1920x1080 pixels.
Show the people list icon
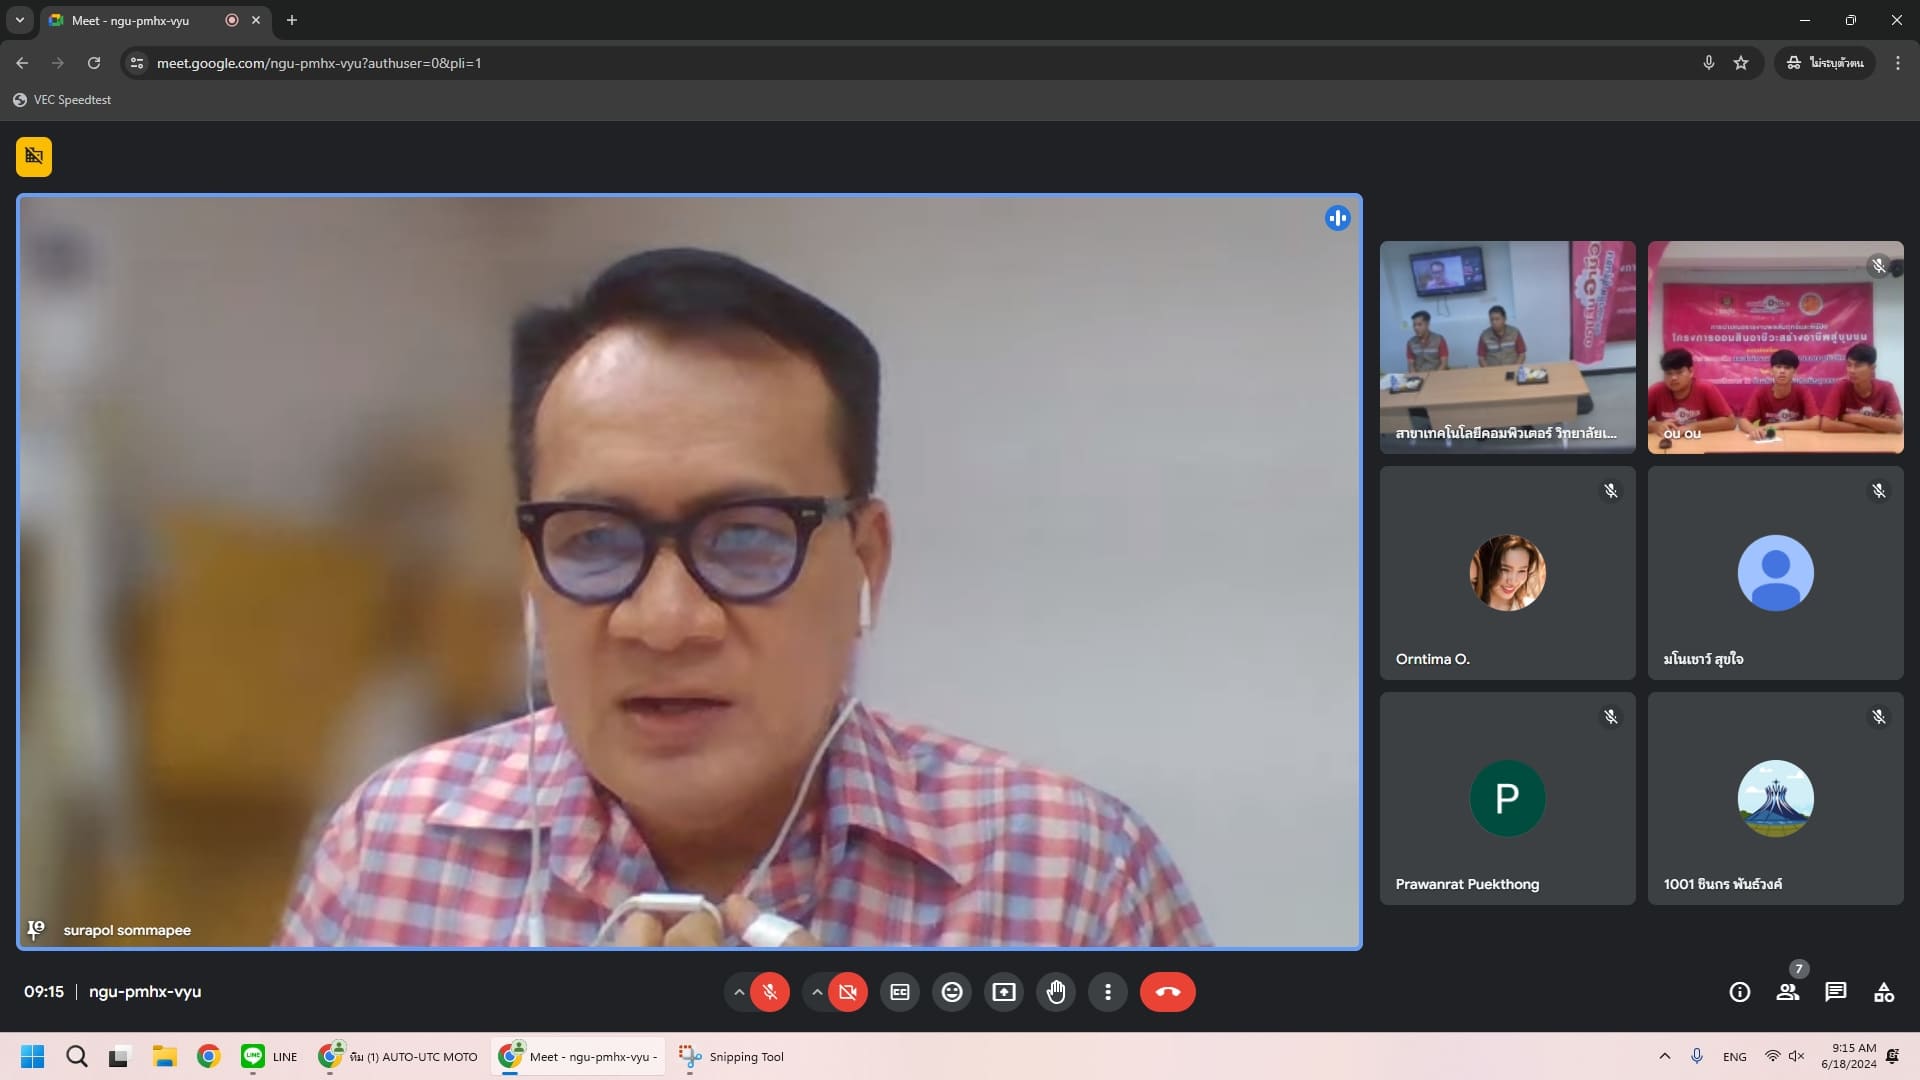click(x=1787, y=992)
